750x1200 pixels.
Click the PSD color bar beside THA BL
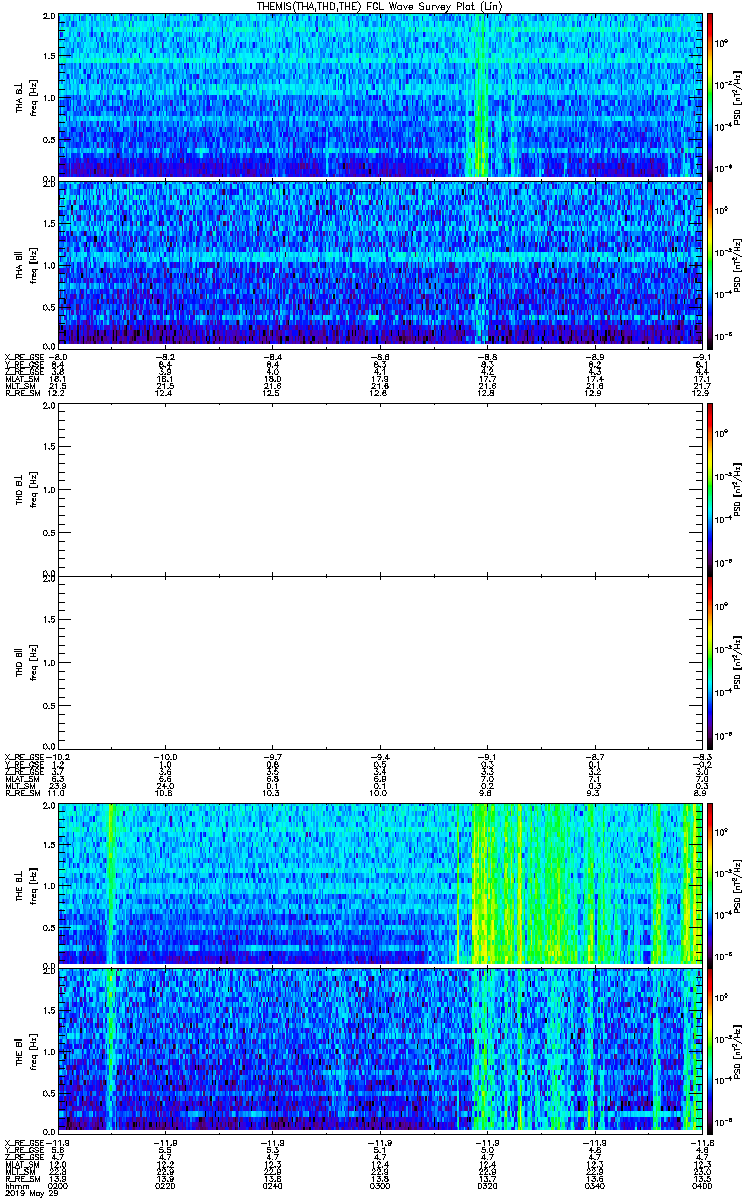click(x=710, y=97)
